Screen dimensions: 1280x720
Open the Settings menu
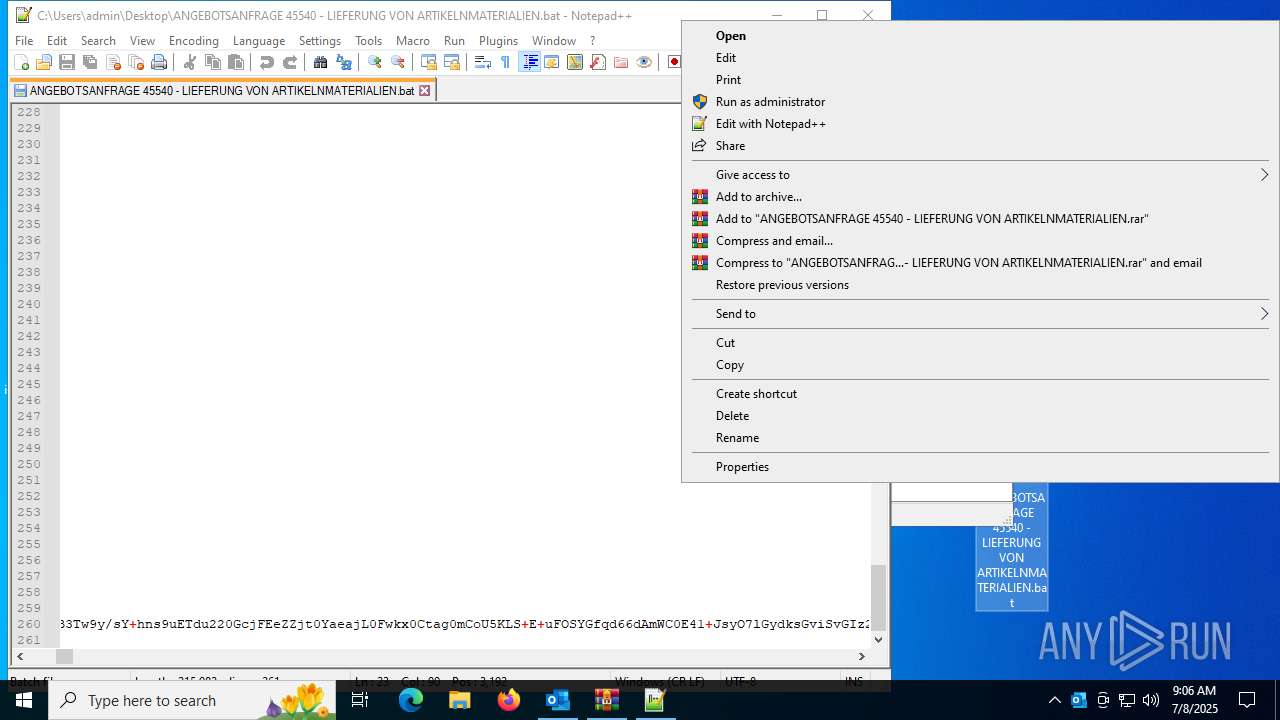[320, 41]
